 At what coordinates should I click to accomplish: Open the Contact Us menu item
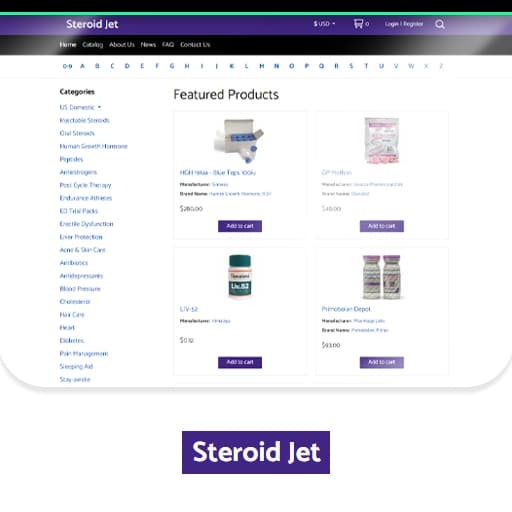pos(195,44)
